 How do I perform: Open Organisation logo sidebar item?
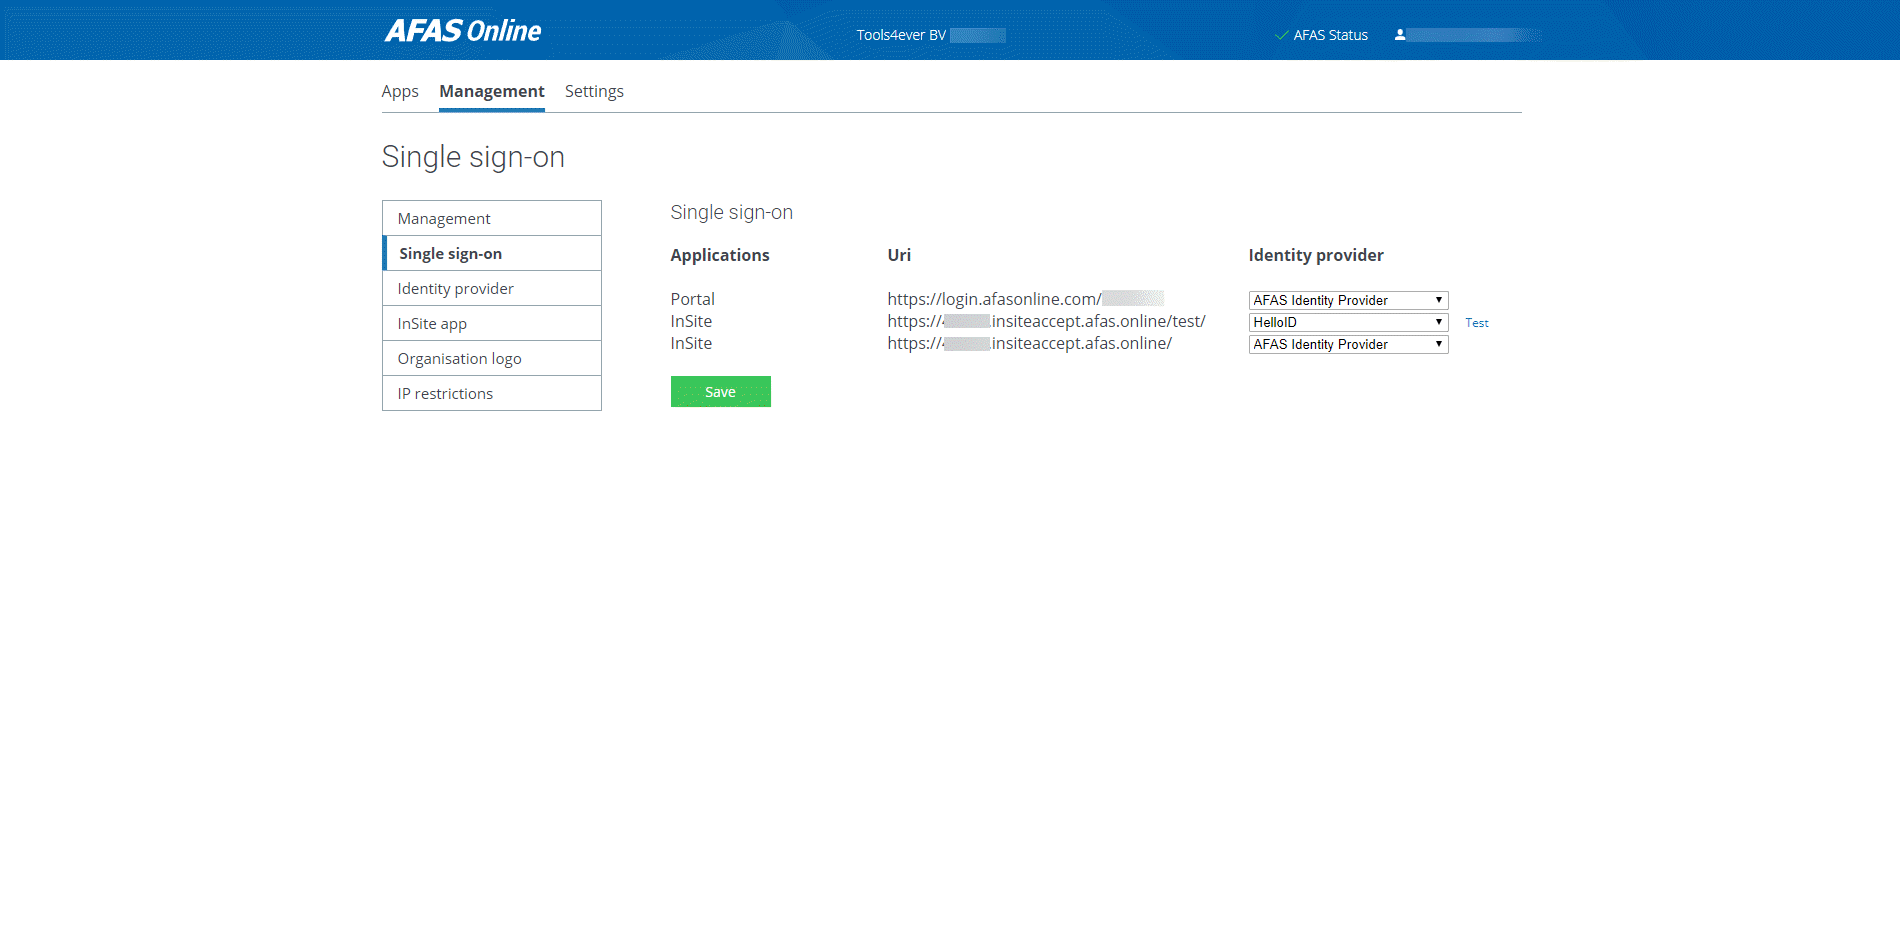point(492,358)
